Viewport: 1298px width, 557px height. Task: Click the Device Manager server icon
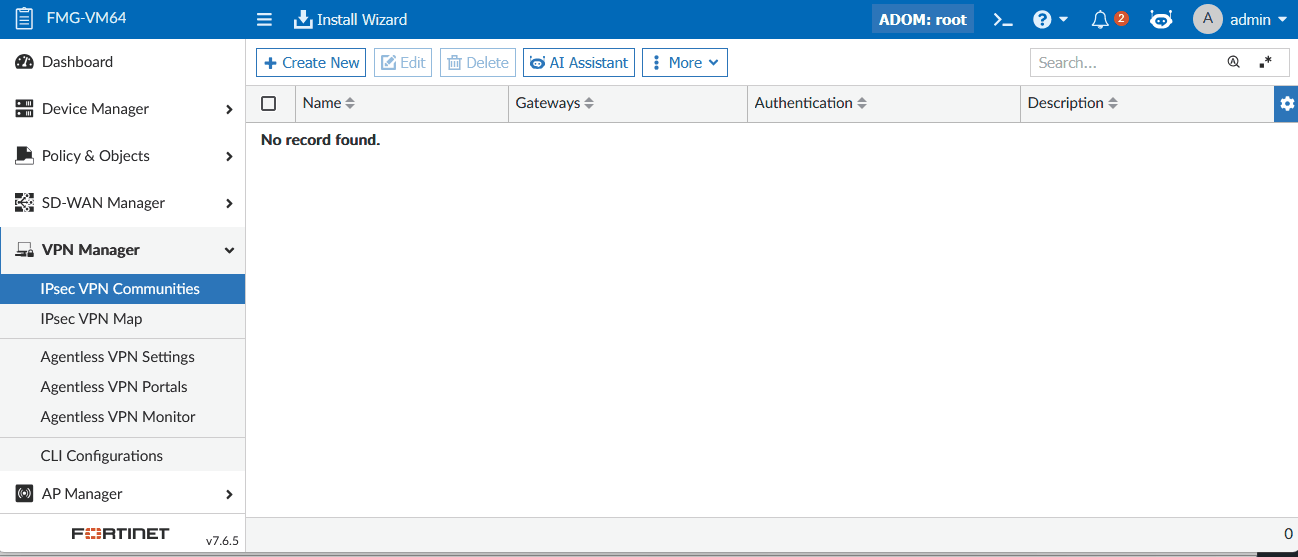click(24, 109)
